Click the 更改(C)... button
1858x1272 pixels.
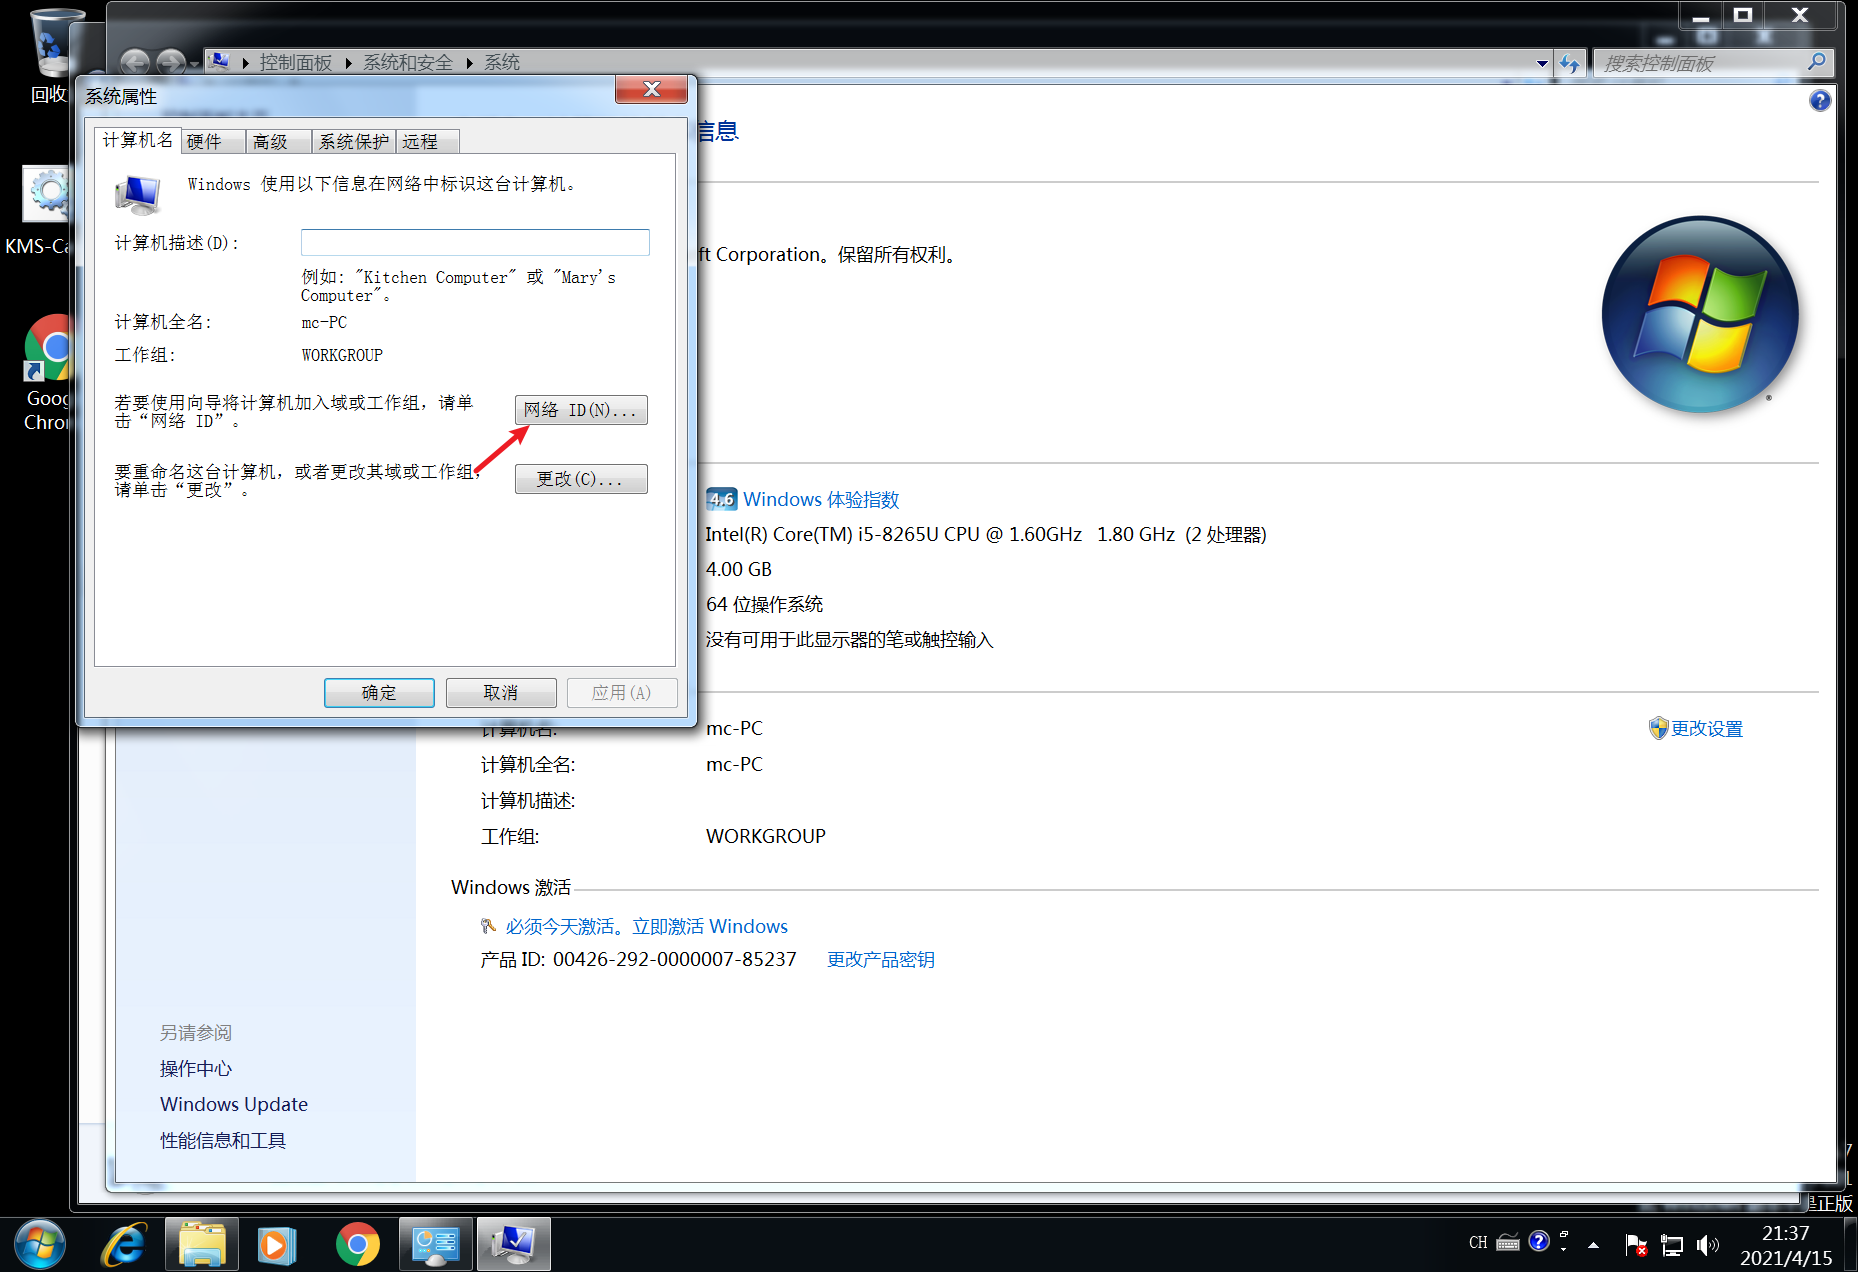581,479
